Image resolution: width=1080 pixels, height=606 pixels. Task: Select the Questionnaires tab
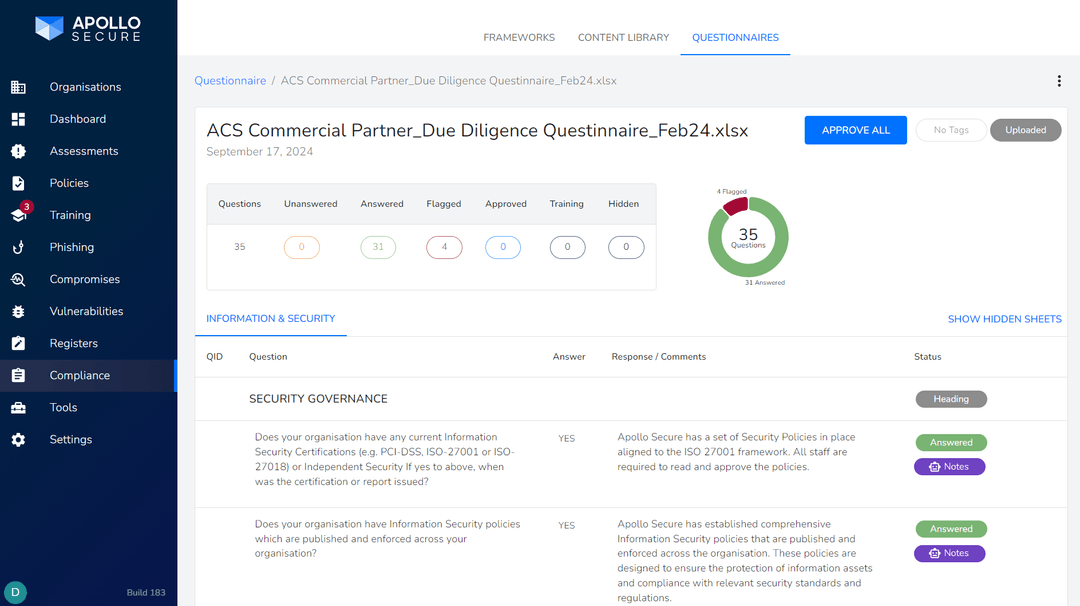click(x=735, y=37)
